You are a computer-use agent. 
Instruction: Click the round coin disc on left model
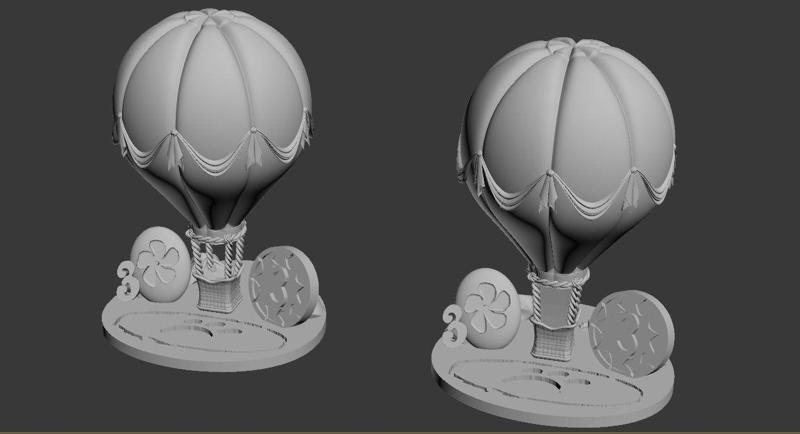[x=283, y=286]
